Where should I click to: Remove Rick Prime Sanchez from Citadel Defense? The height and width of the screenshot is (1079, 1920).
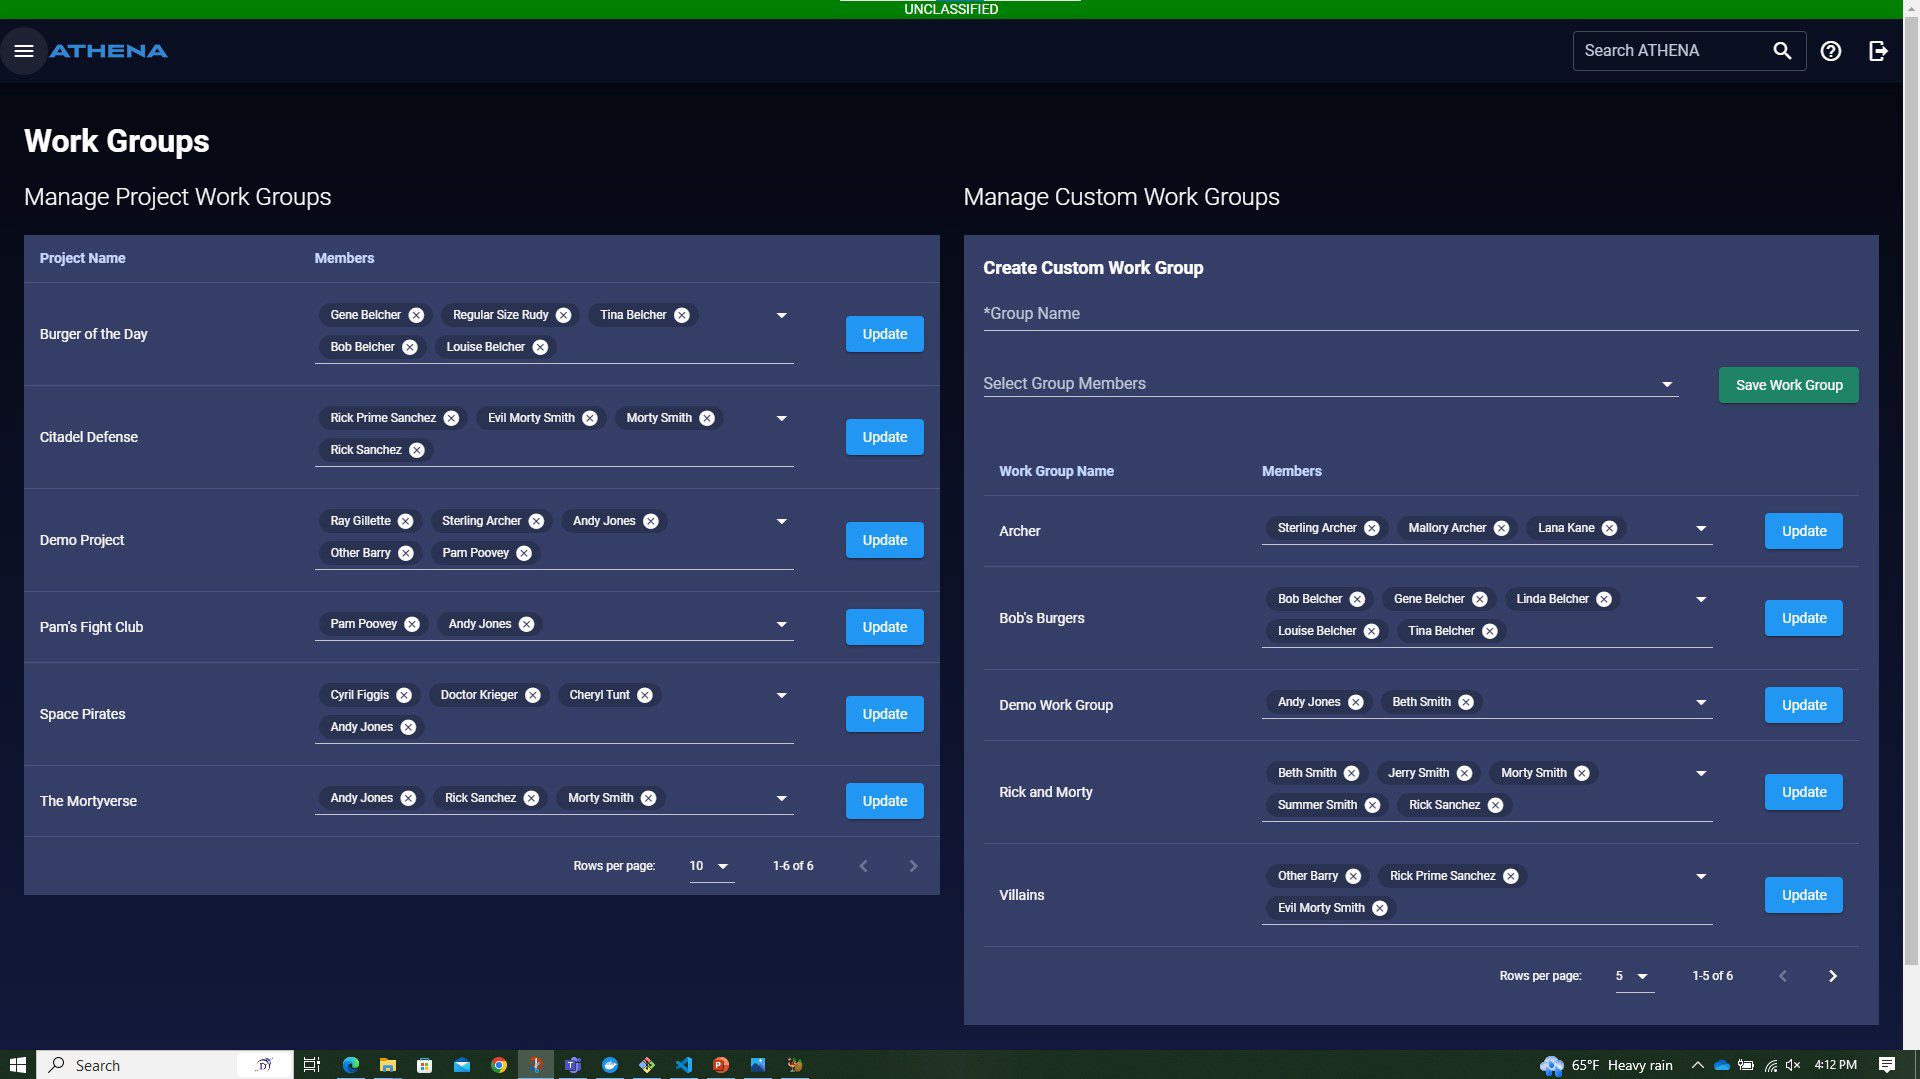[x=451, y=418]
